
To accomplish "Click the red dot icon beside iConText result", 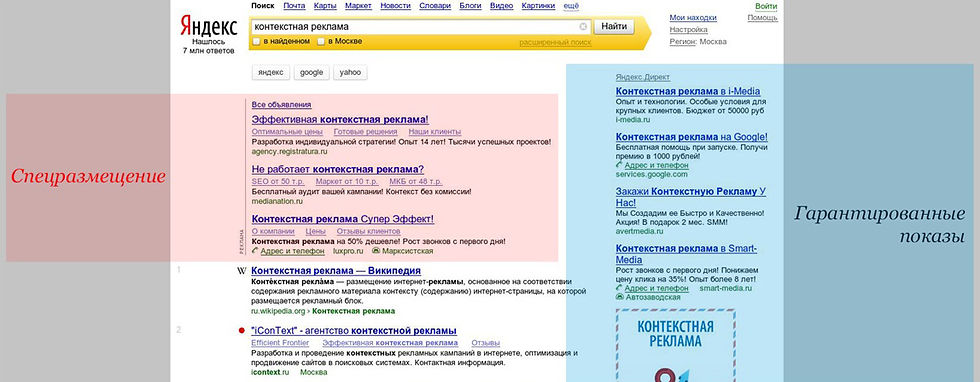I will [x=242, y=331].
